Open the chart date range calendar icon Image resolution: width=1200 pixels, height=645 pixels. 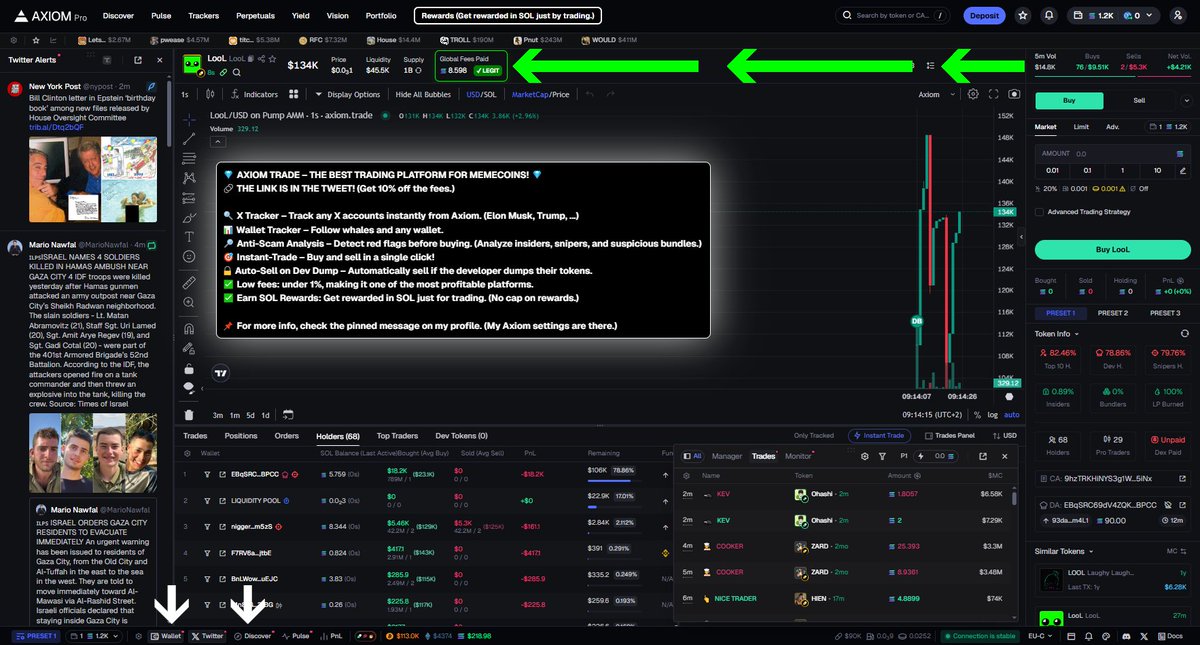pos(287,414)
